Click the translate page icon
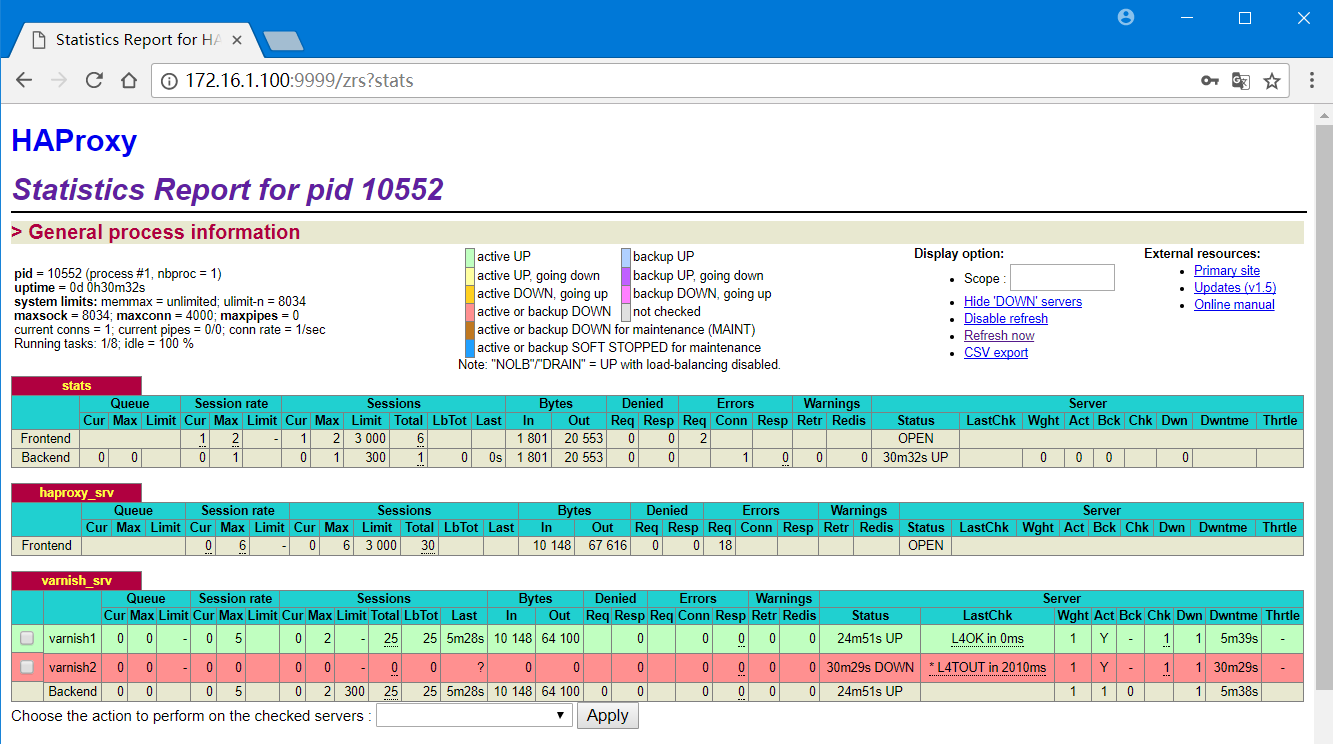This screenshot has height=744, width=1333. click(1241, 81)
